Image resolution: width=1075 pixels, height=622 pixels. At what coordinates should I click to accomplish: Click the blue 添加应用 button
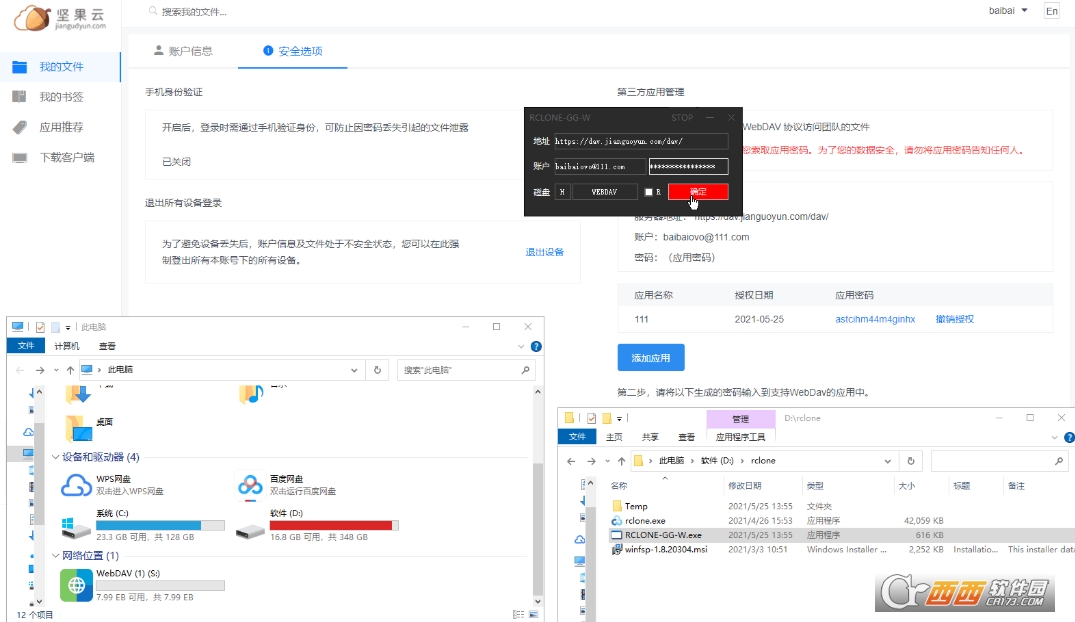(x=651, y=357)
